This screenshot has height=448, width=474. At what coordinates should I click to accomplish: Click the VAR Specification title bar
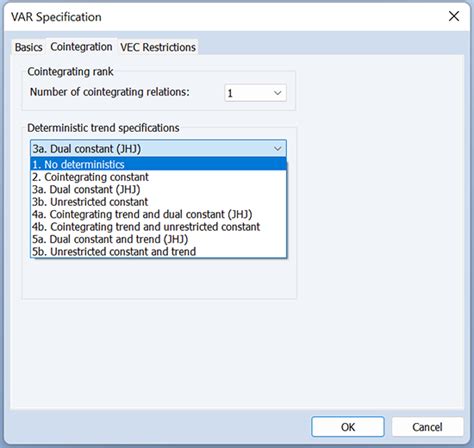pos(227,17)
